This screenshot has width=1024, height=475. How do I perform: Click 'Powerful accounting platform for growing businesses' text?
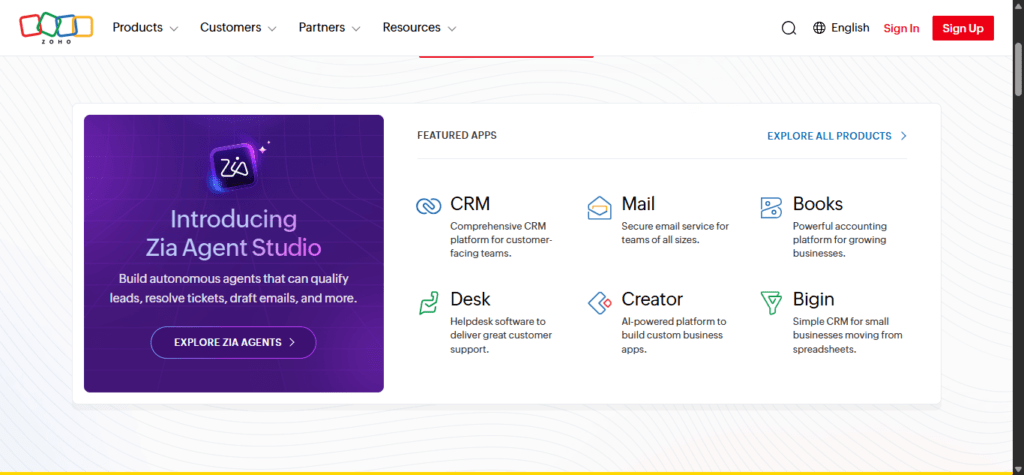click(x=839, y=240)
